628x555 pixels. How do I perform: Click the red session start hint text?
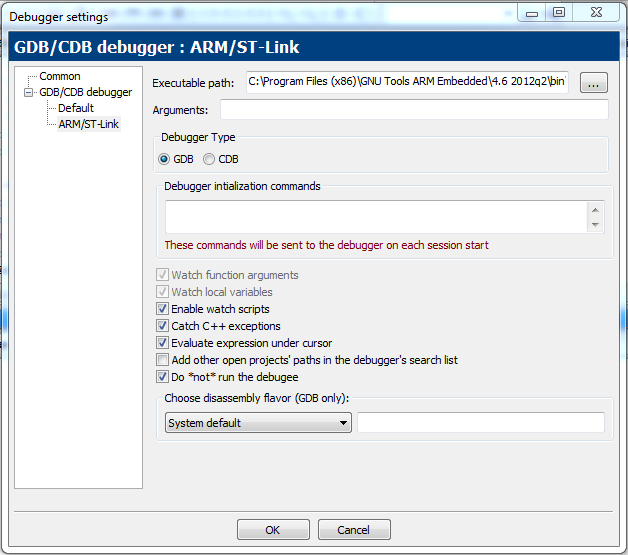click(326, 245)
